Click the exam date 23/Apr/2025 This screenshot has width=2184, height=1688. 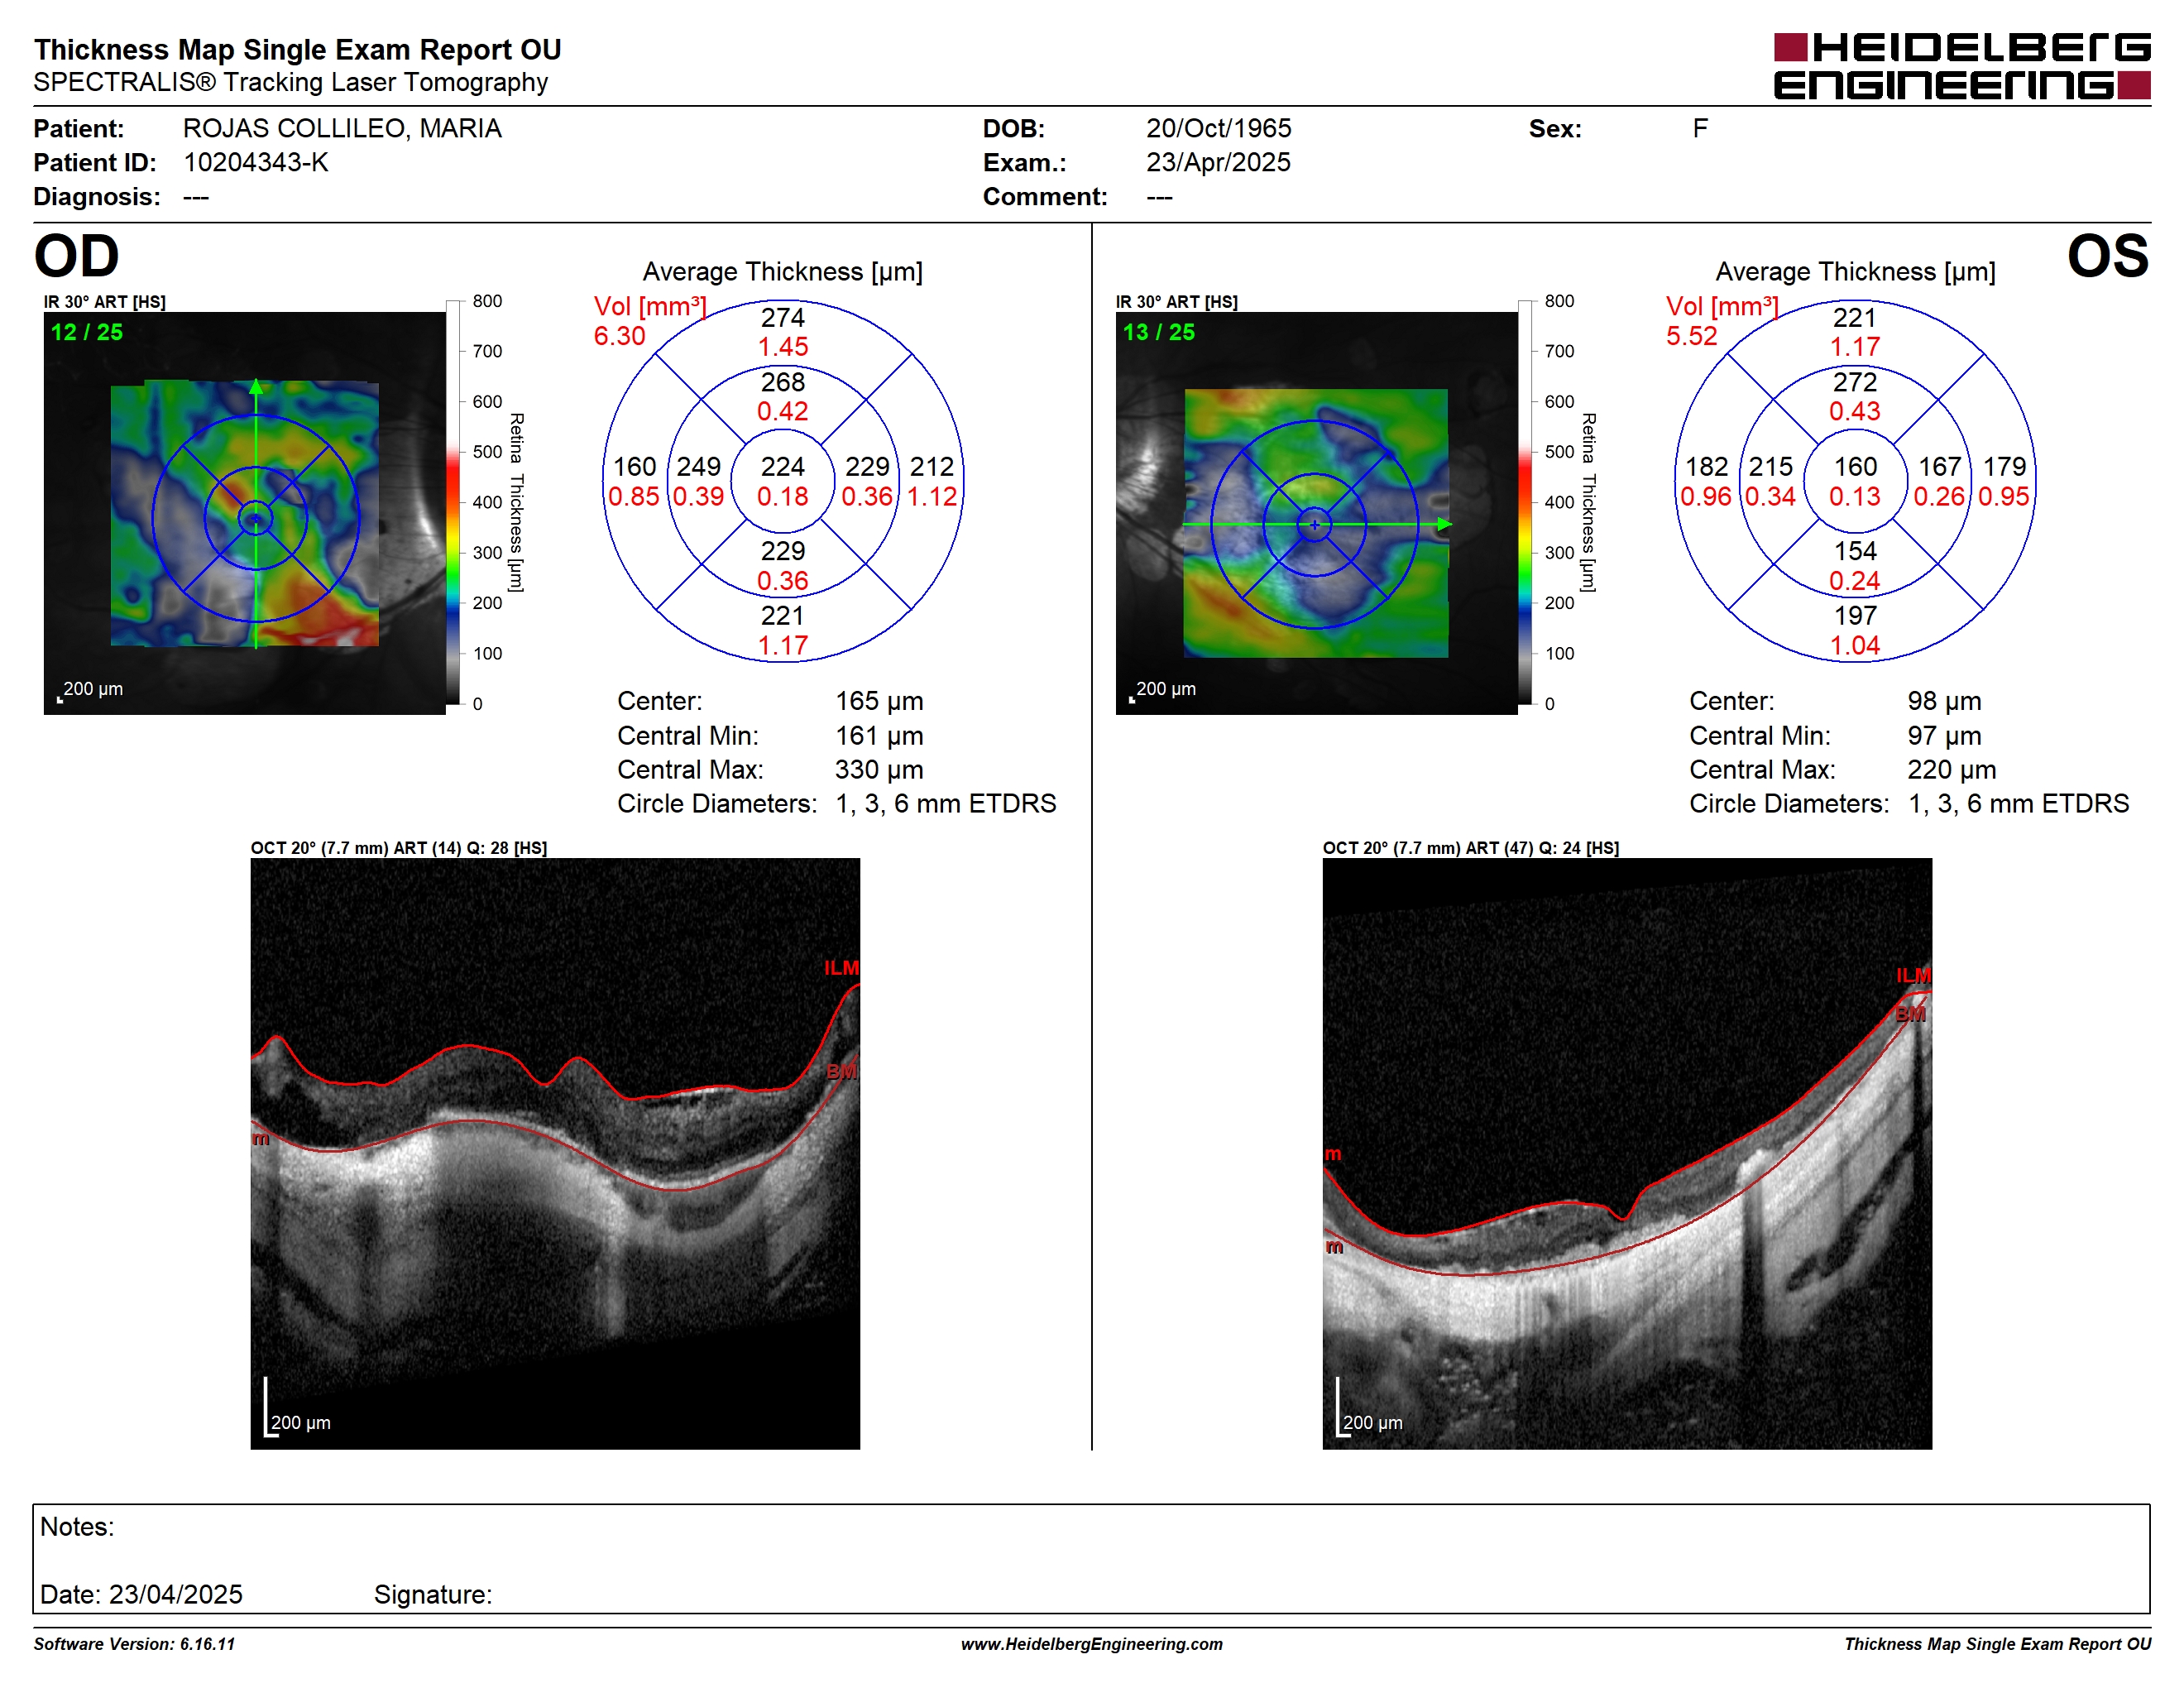[1218, 162]
